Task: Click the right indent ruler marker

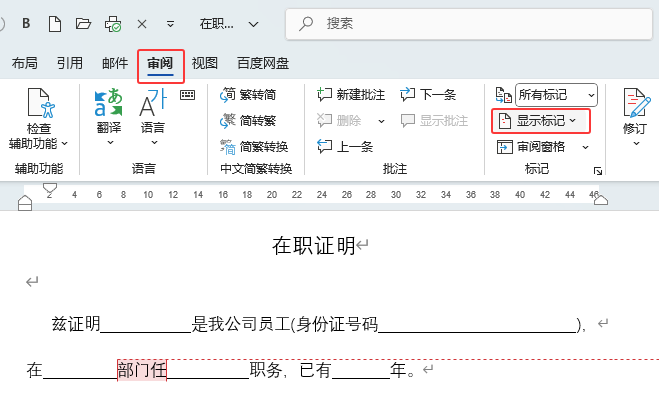Action: pyautogui.click(x=601, y=200)
